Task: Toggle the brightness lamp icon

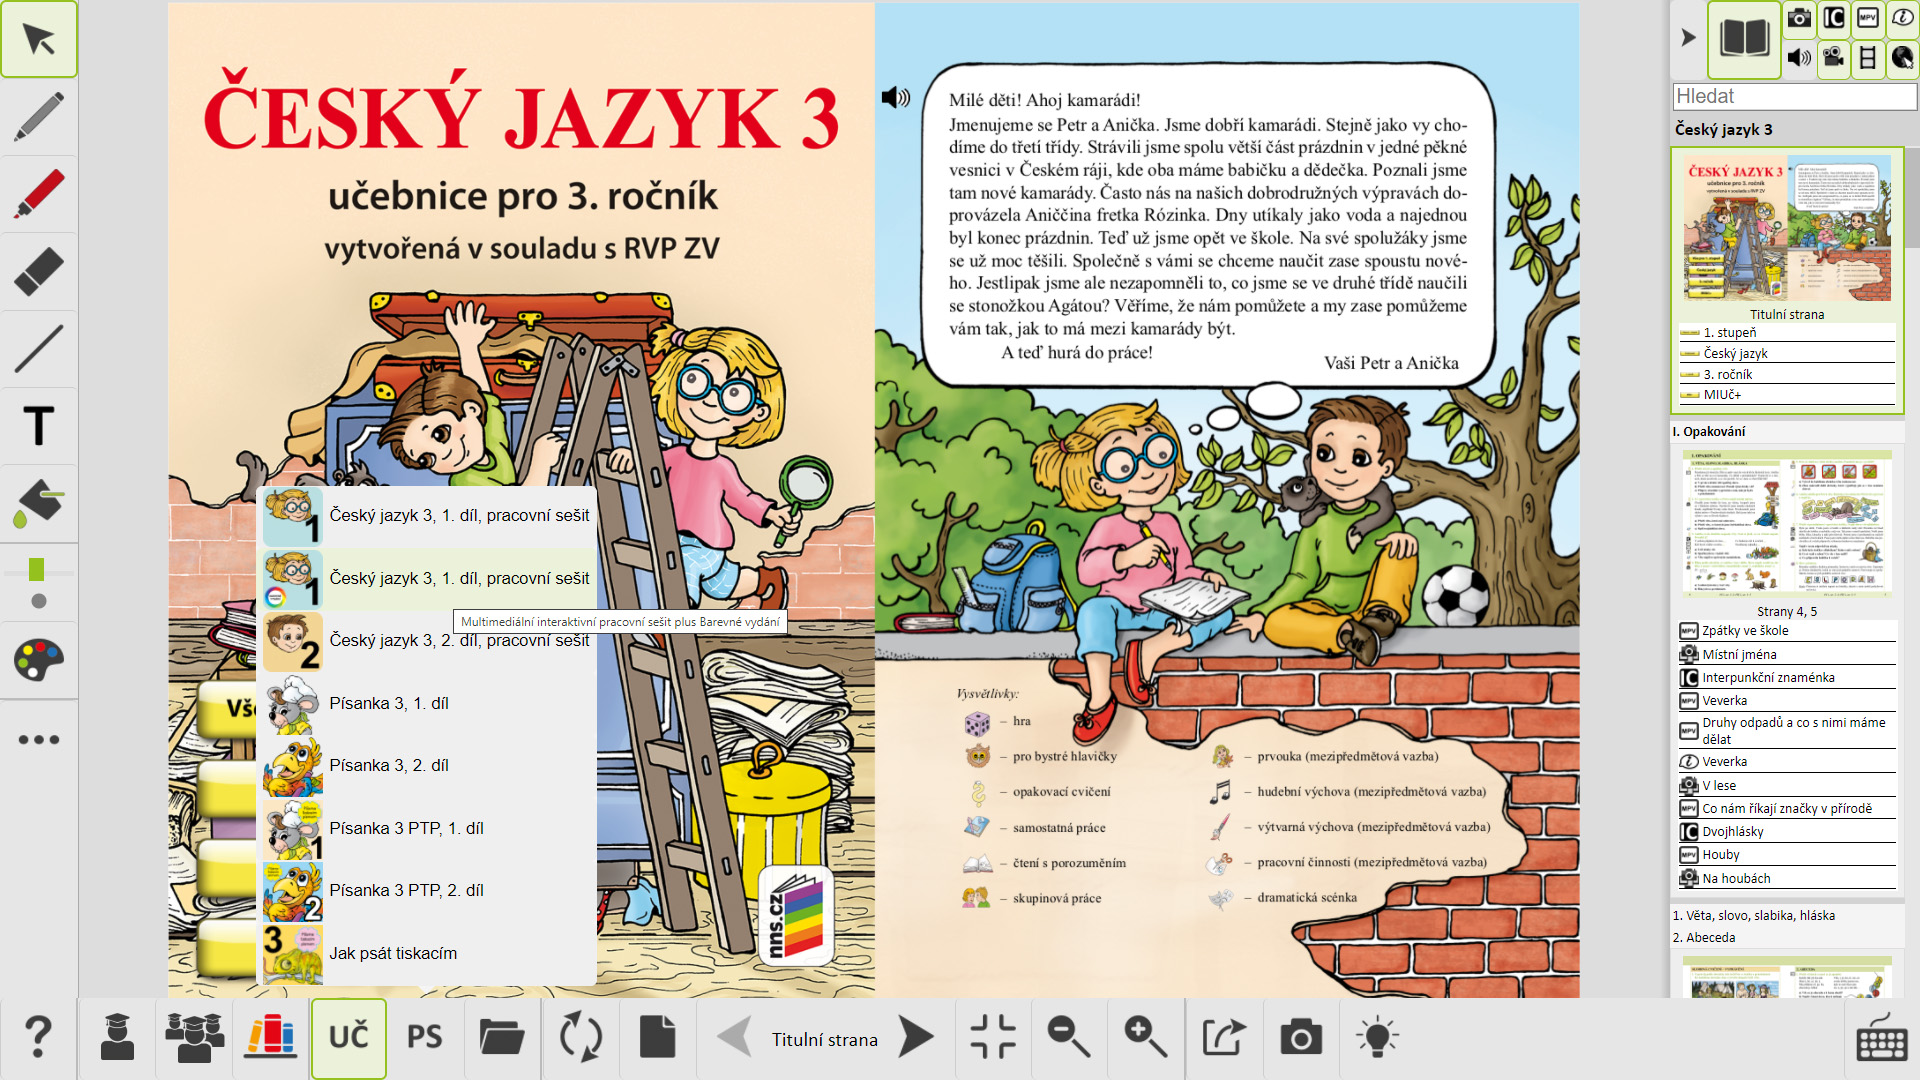Action: coord(1377,1037)
